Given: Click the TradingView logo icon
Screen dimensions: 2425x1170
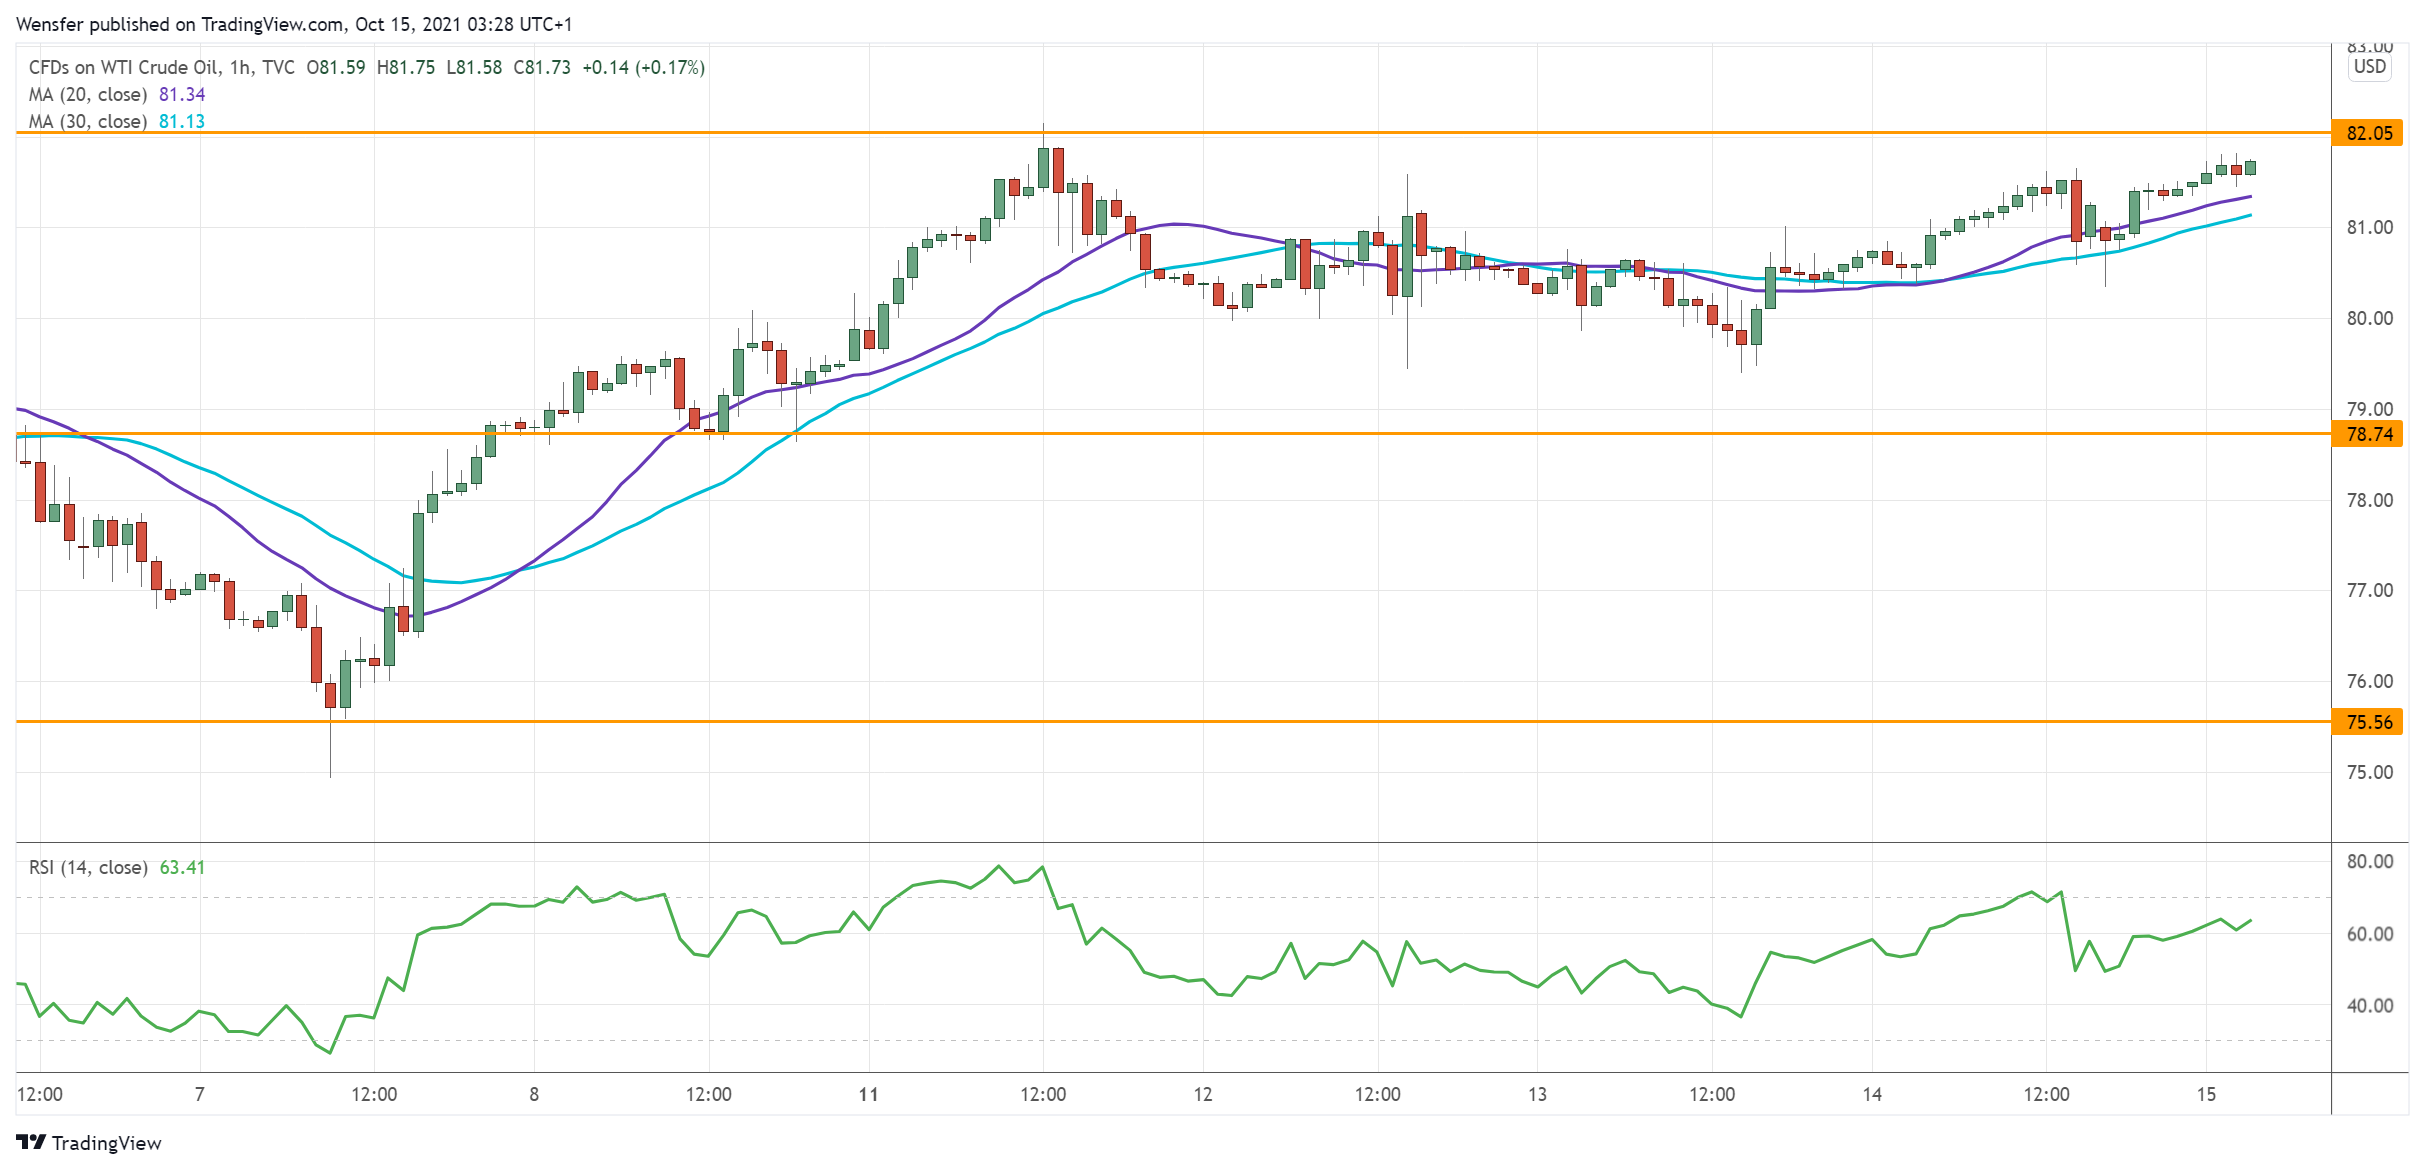Looking at the screenshot, I should 31,1142.
